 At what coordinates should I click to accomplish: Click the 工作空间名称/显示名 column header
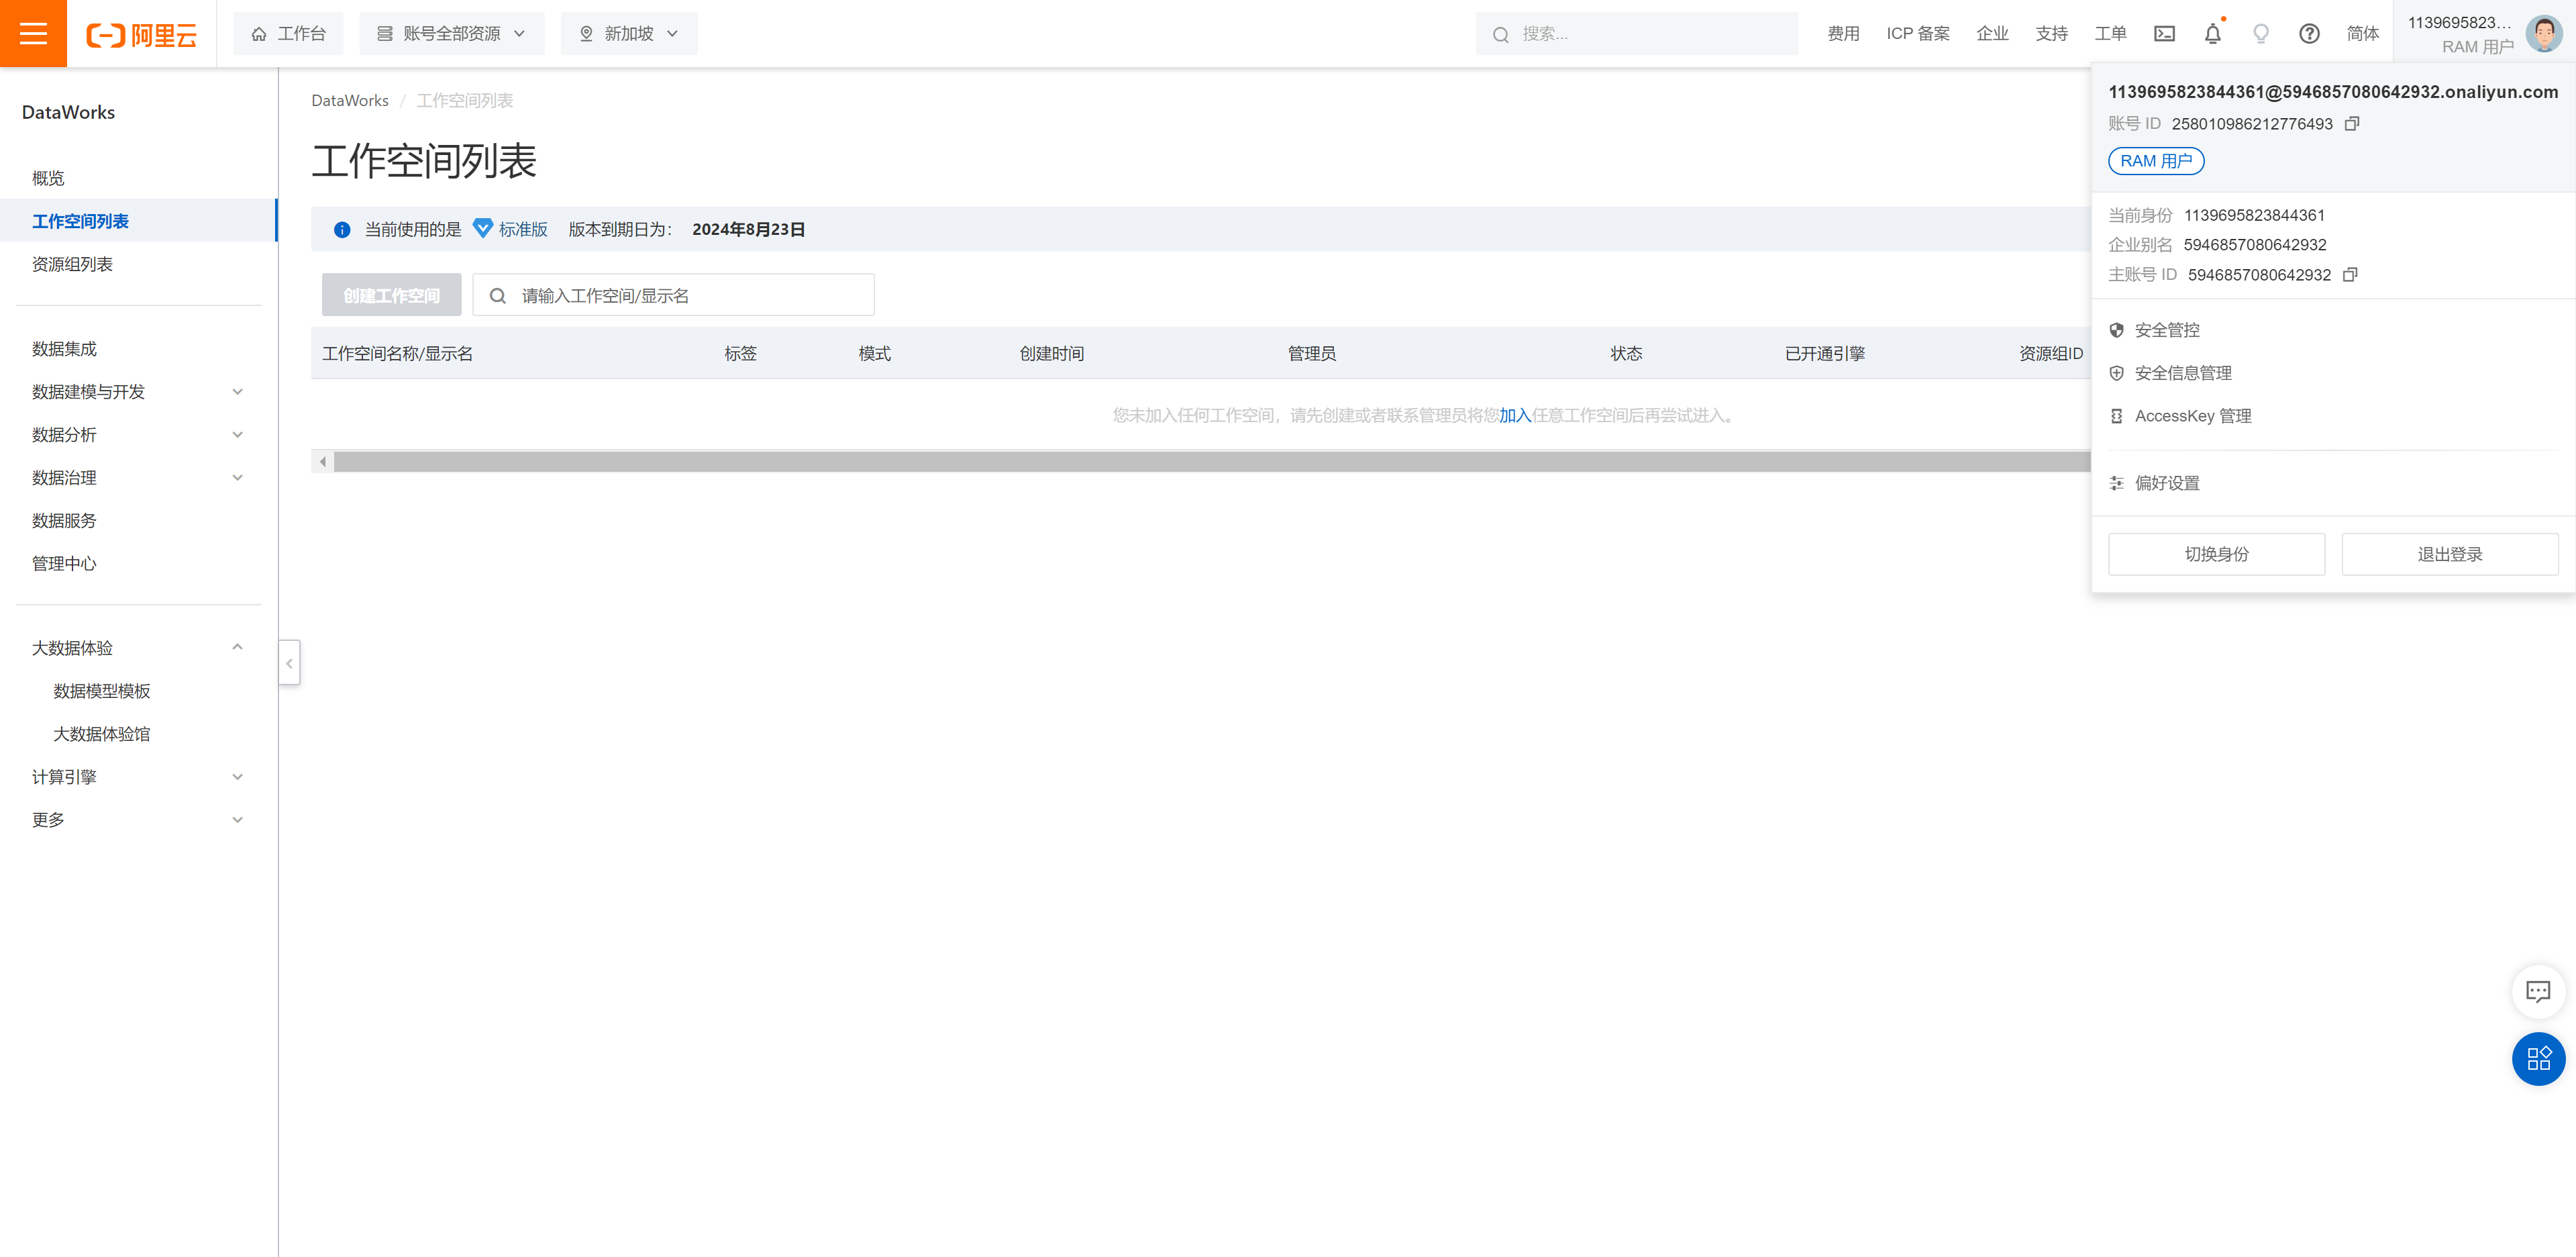pos(397,354)
